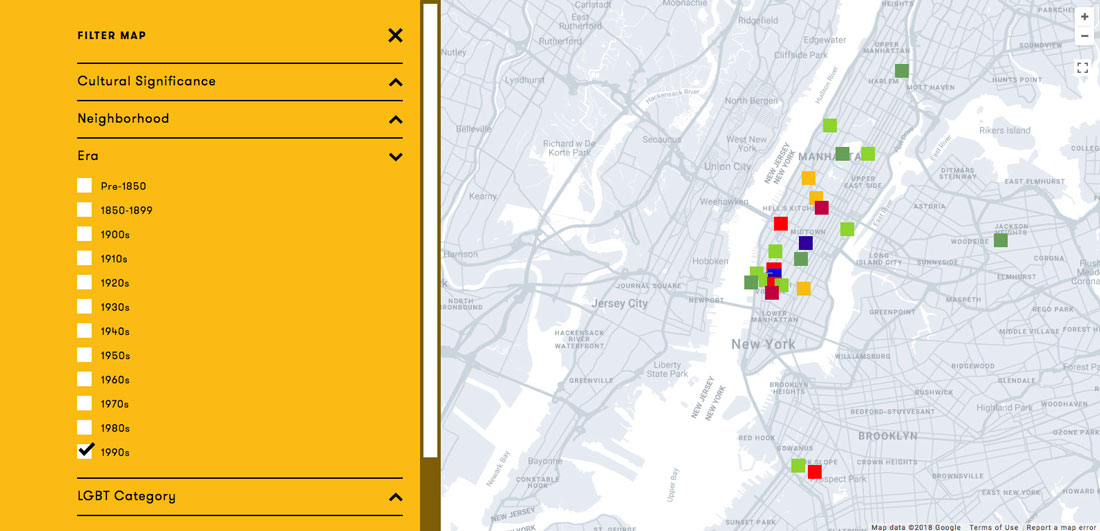The image size is (1100, 531).
Task: Click Report a map error link
Action: 1061,527
